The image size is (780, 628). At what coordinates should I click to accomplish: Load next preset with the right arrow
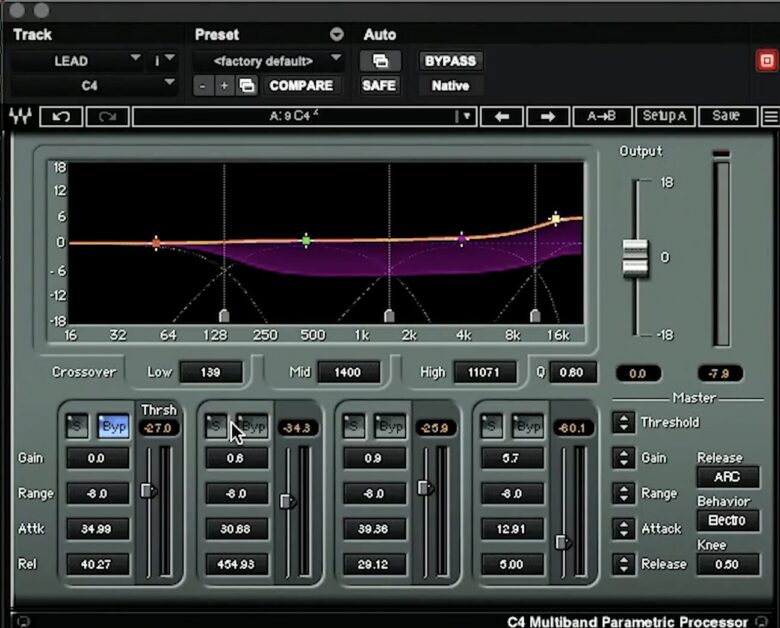click(x=548, y=116)
